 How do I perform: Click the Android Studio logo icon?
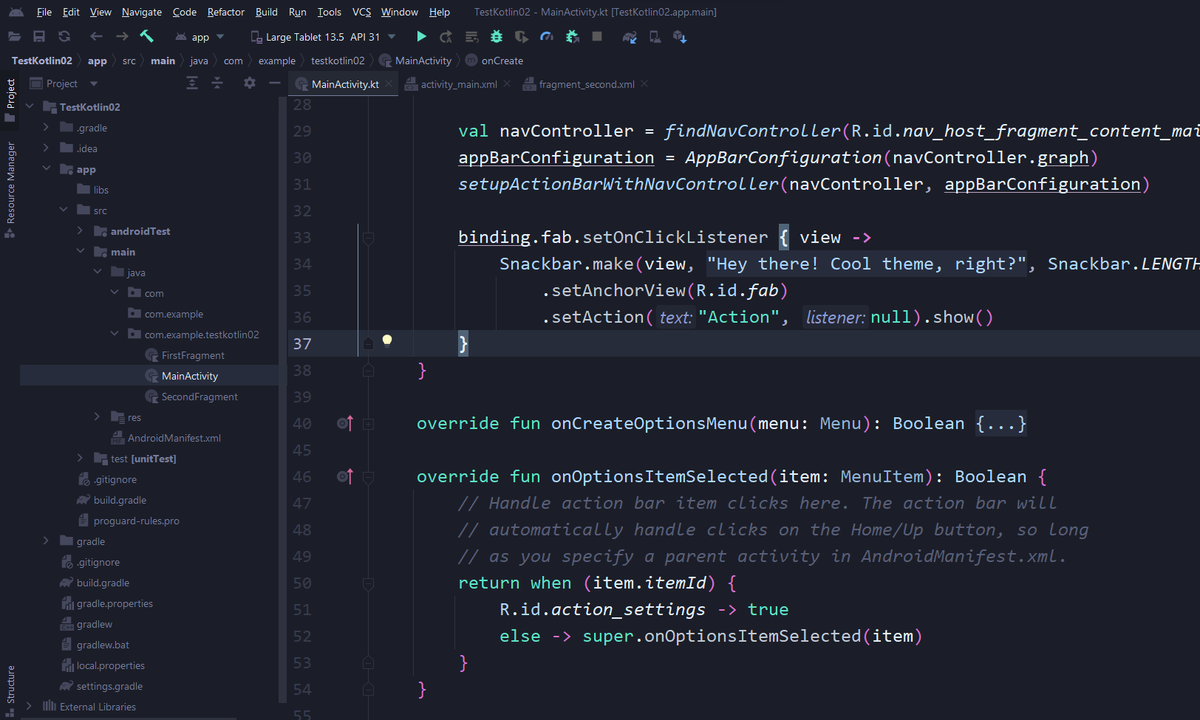tap(15, 12)
